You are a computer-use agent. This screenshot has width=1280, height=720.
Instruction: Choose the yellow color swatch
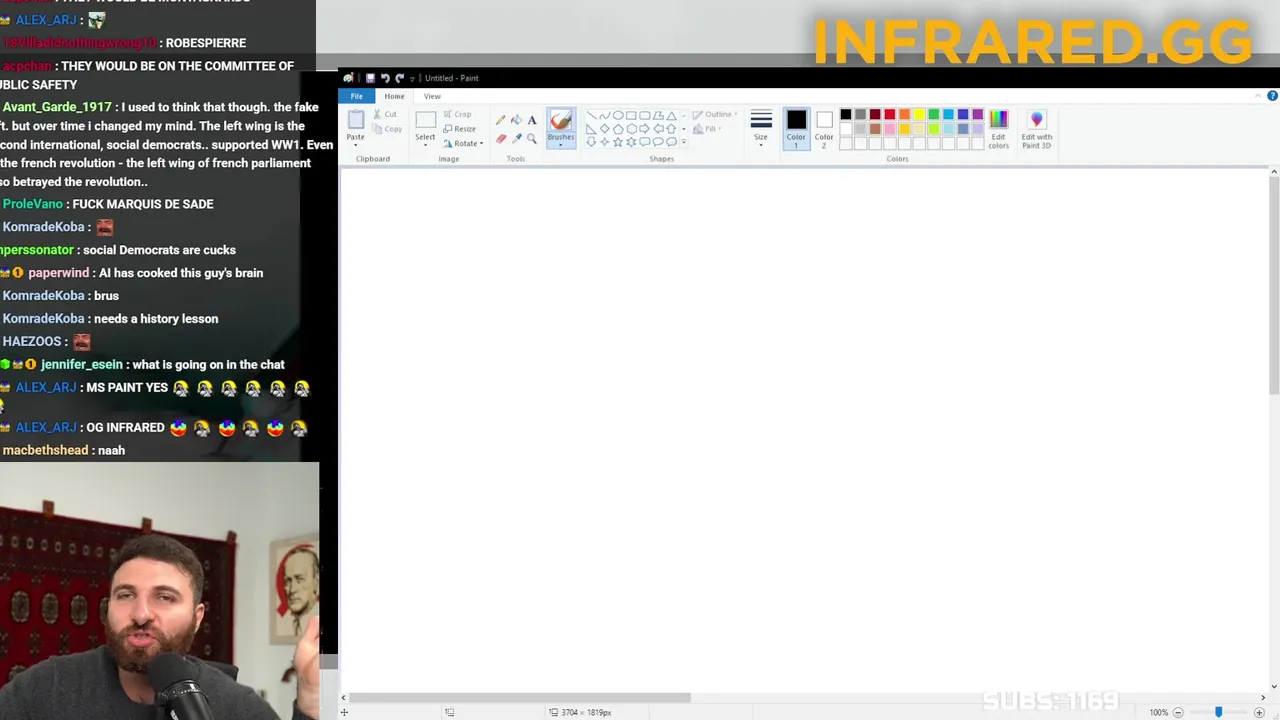[x=919, y=114]
